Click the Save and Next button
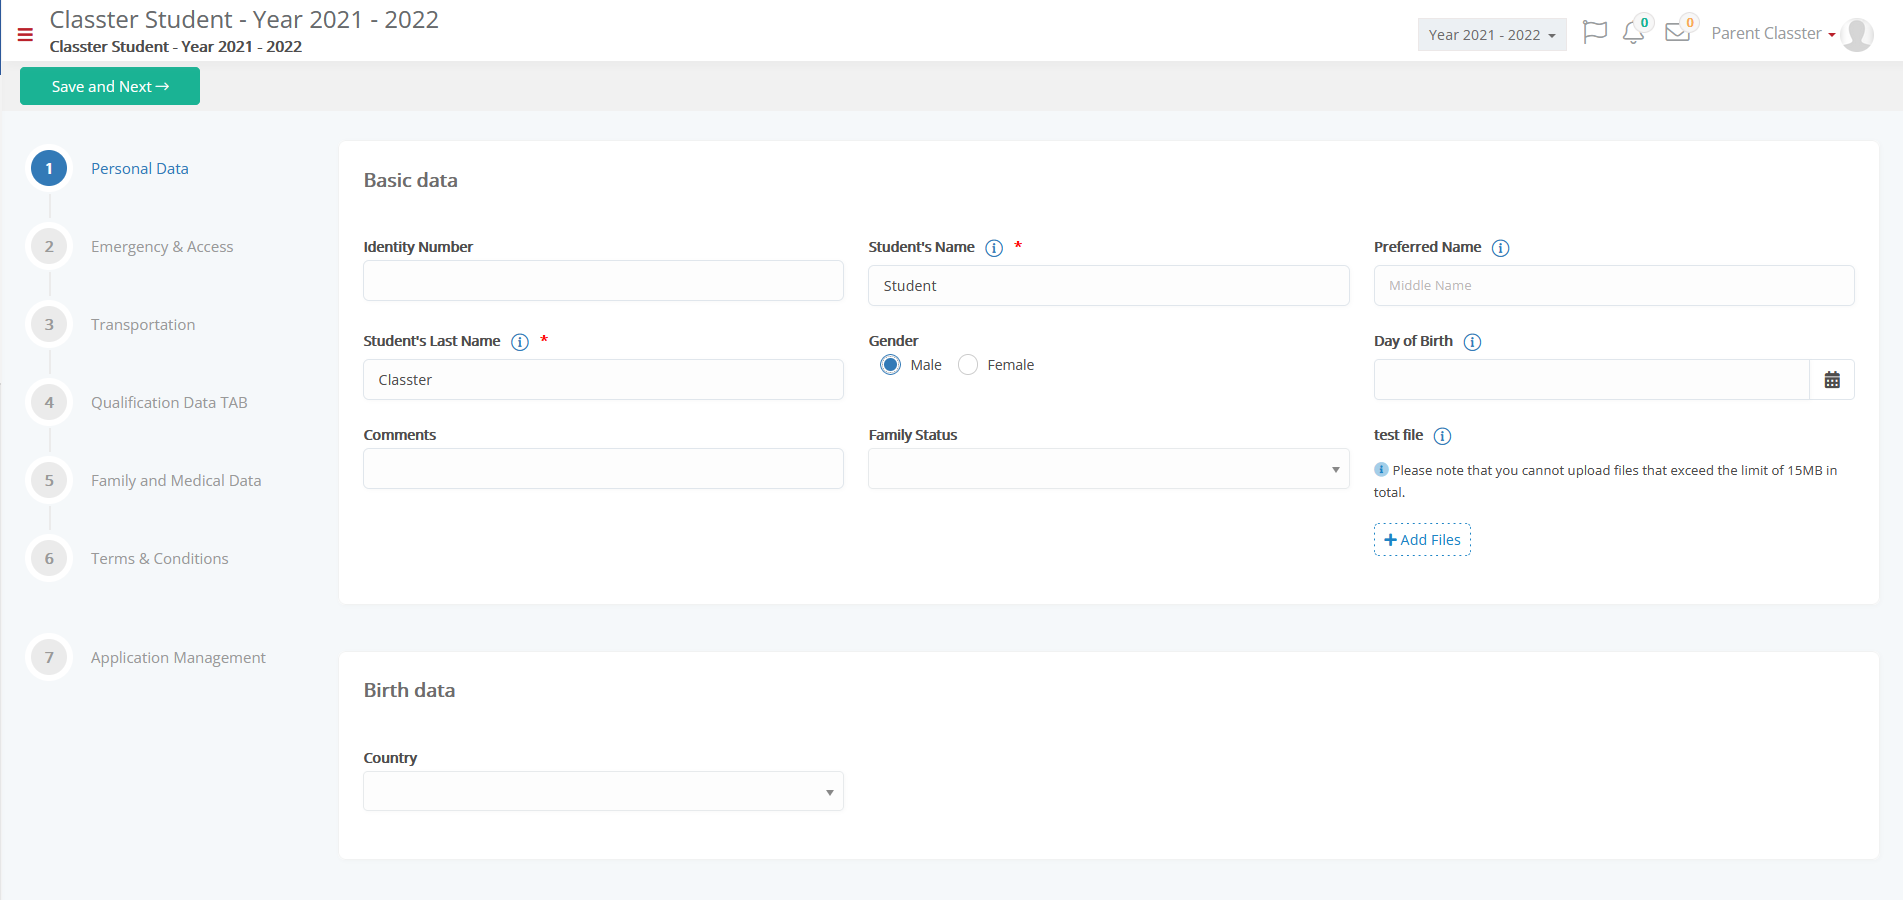Viewport: 1903px width, 900px height. pyautogui.click(x=110, y=86)
